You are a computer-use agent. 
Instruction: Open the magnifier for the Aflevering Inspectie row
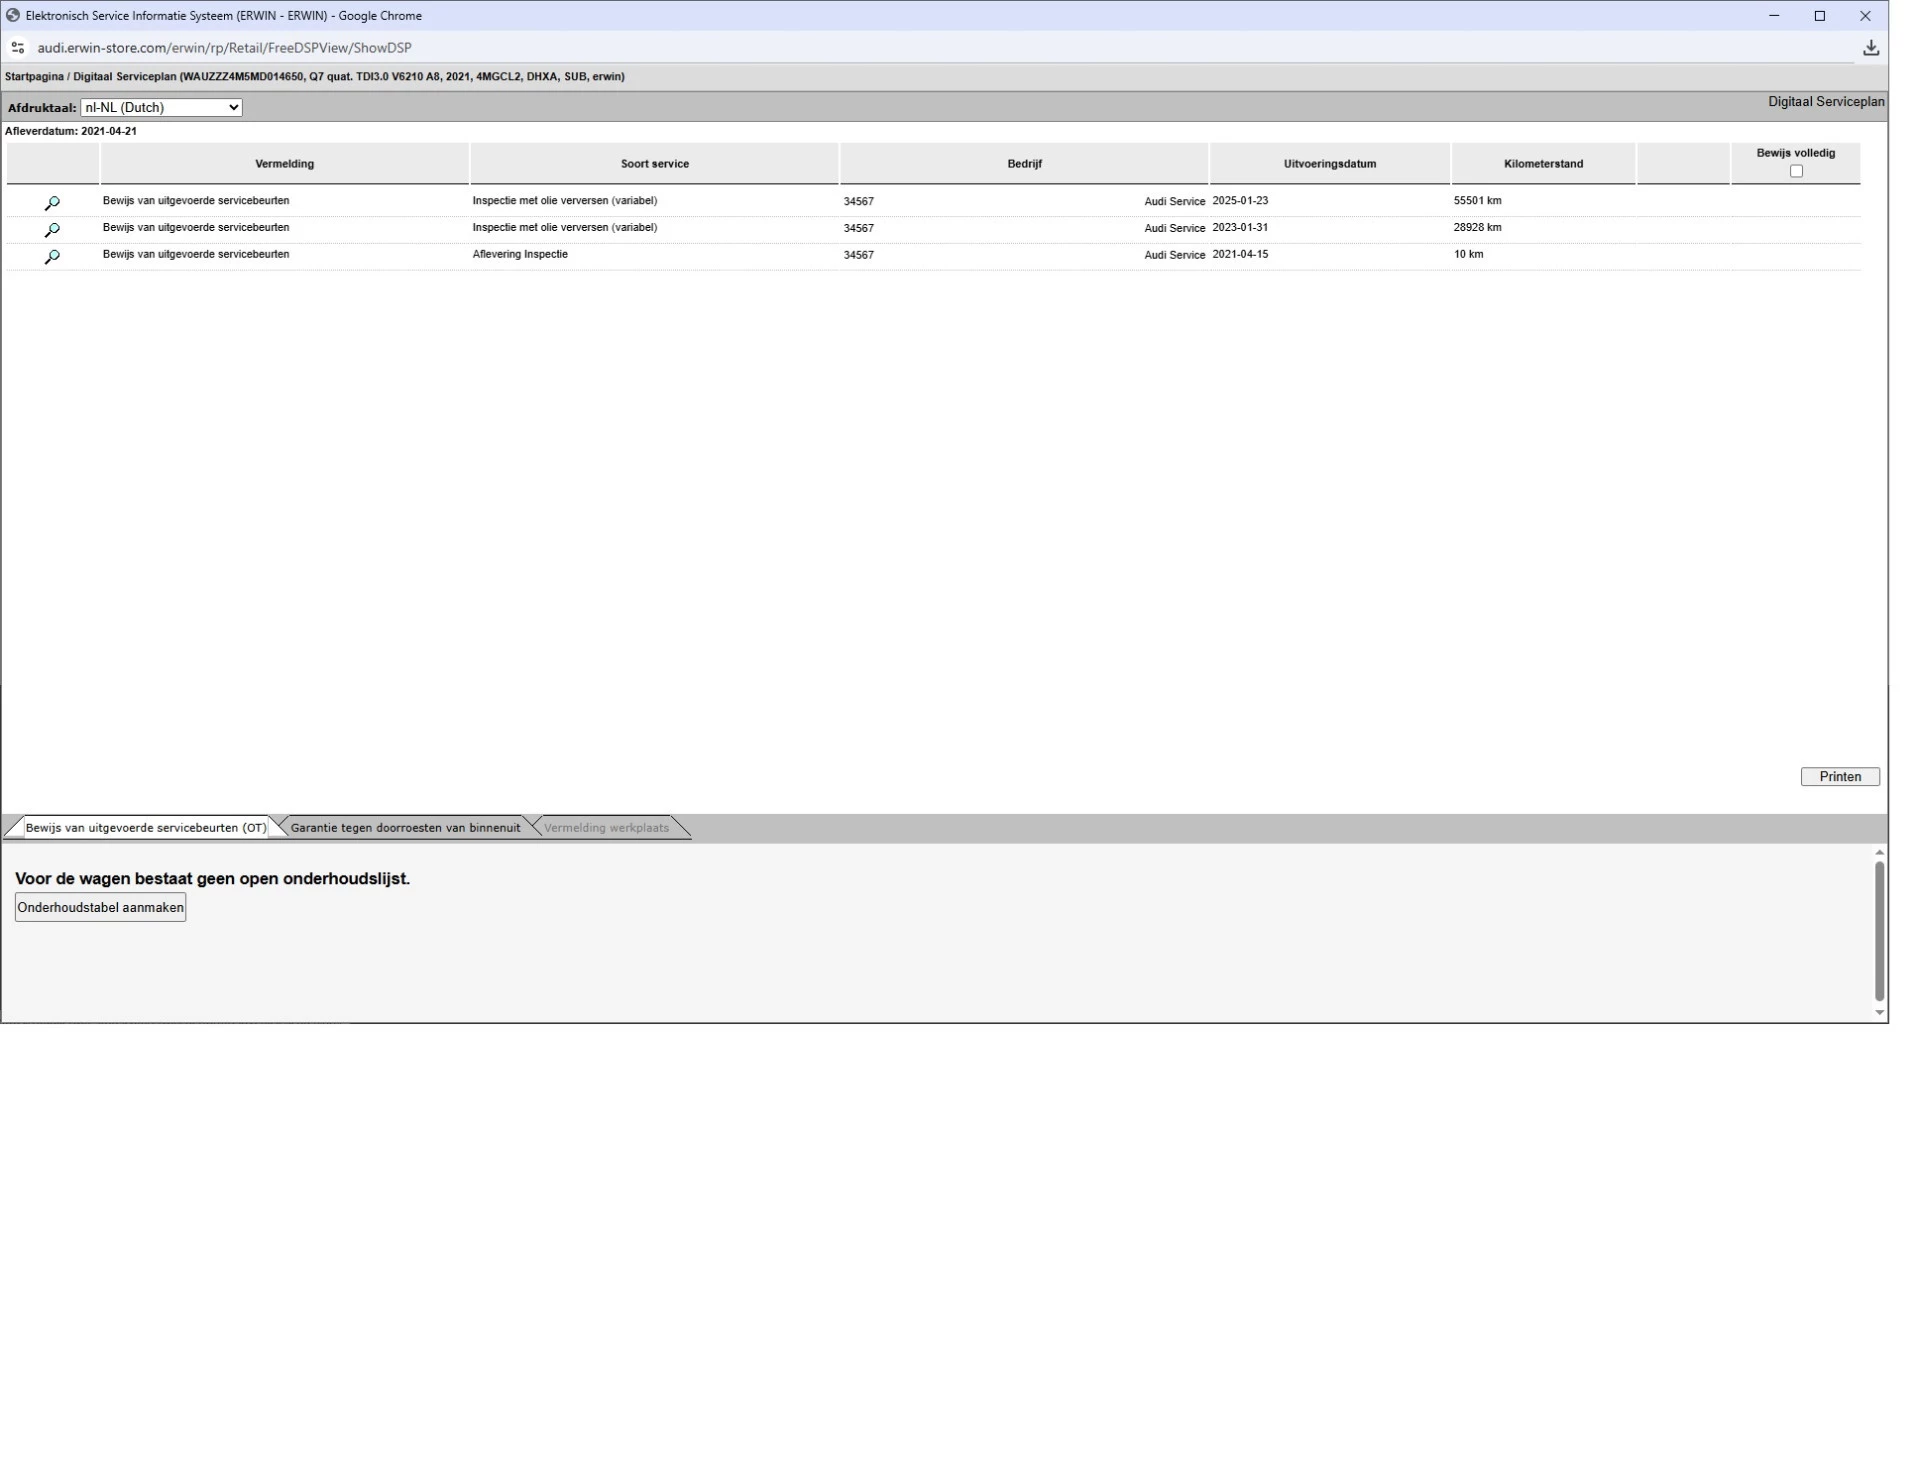pos(52,257)
